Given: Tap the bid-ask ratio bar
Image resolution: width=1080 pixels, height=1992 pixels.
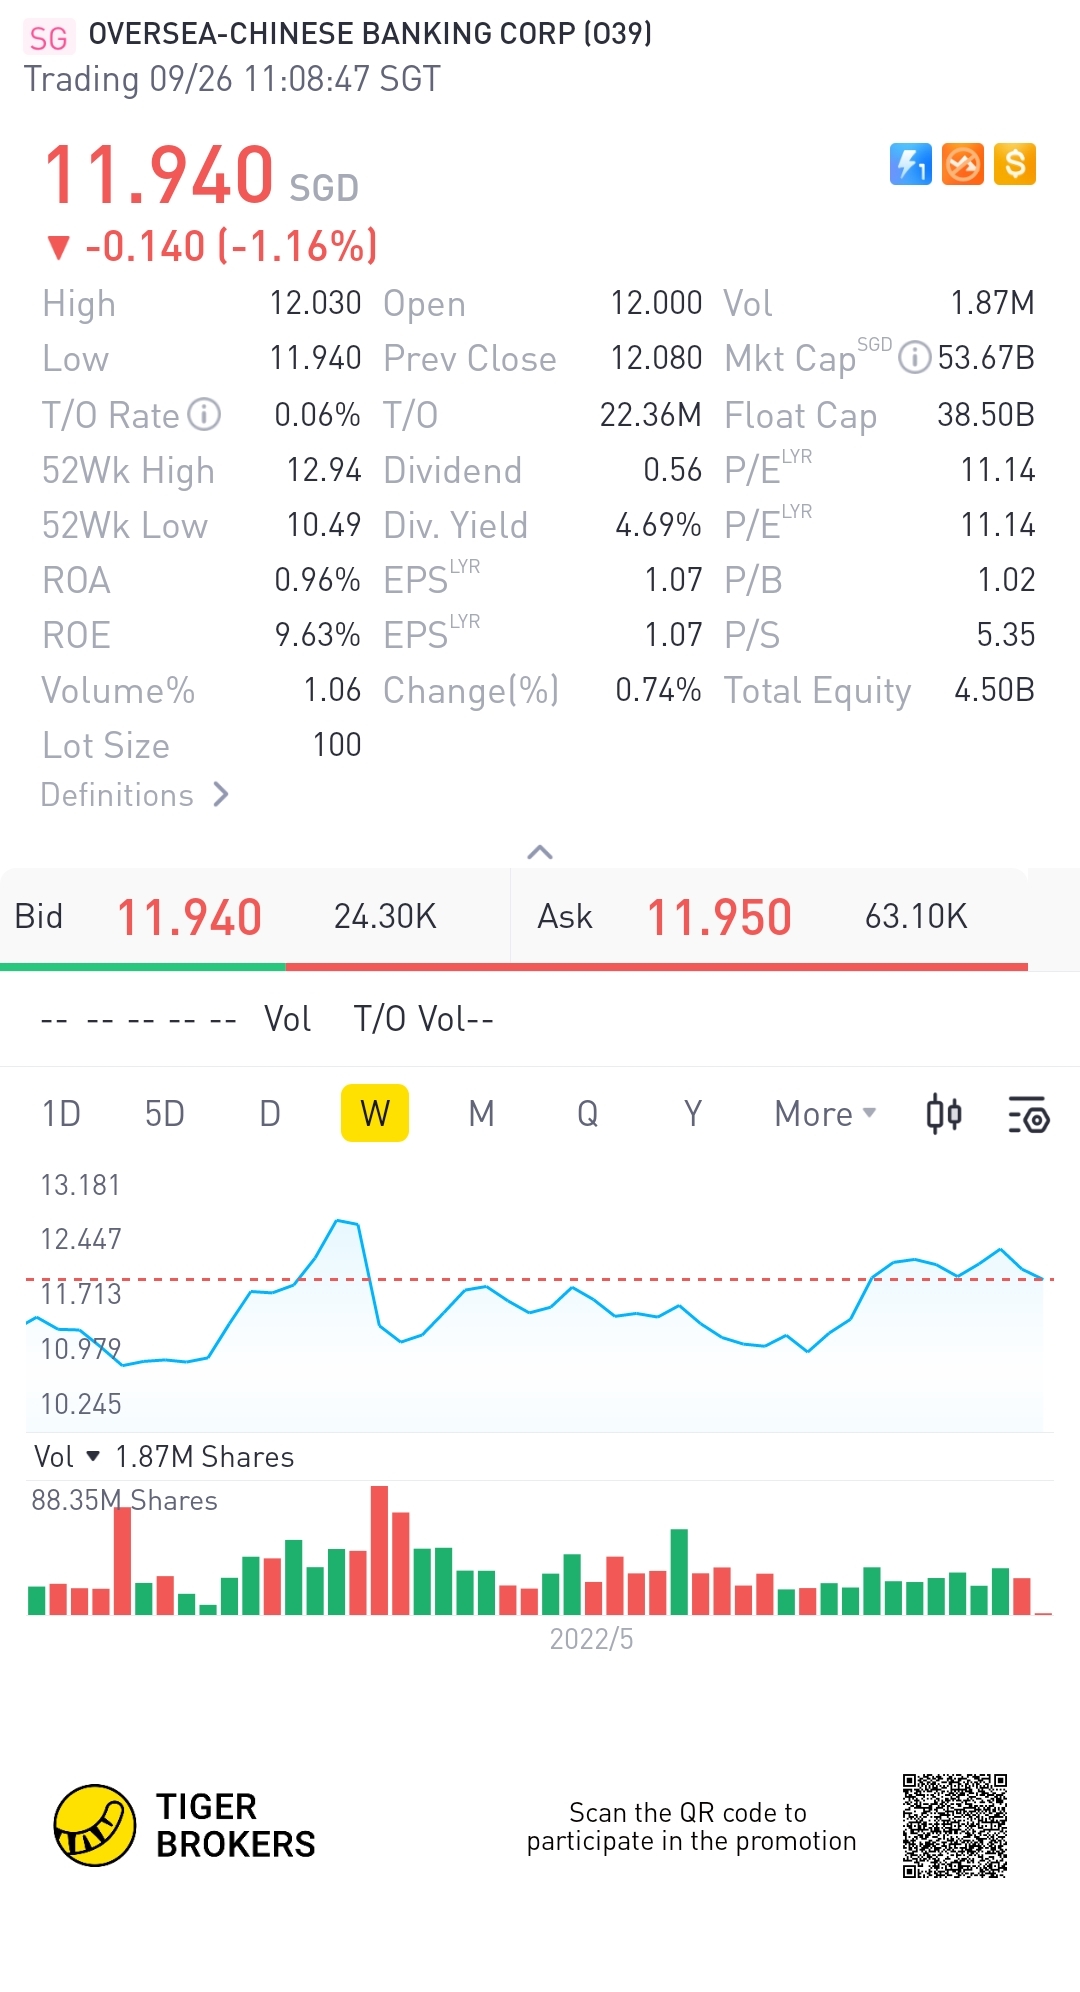Looking at the screenshot, I should click(514, 967).
